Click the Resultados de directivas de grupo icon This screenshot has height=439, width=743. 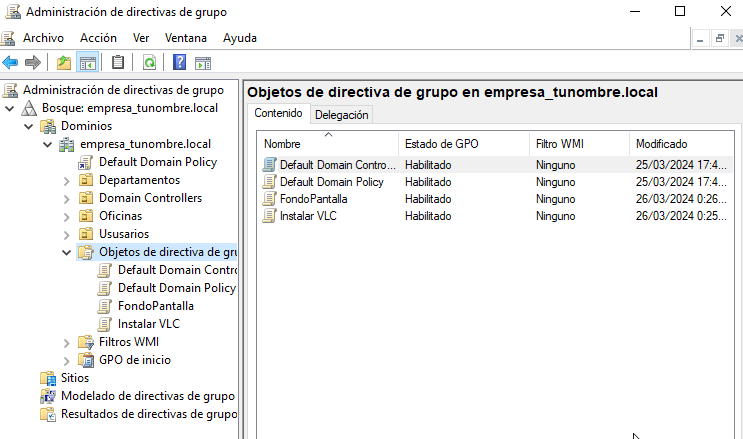48,414
